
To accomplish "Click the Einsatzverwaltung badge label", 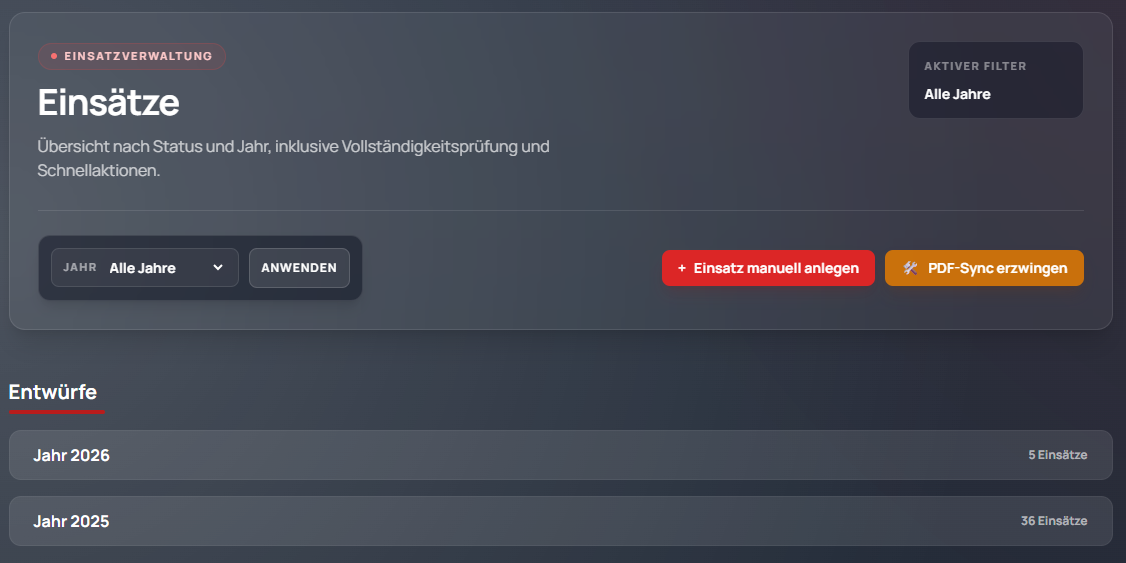I will tap(138, 56).
